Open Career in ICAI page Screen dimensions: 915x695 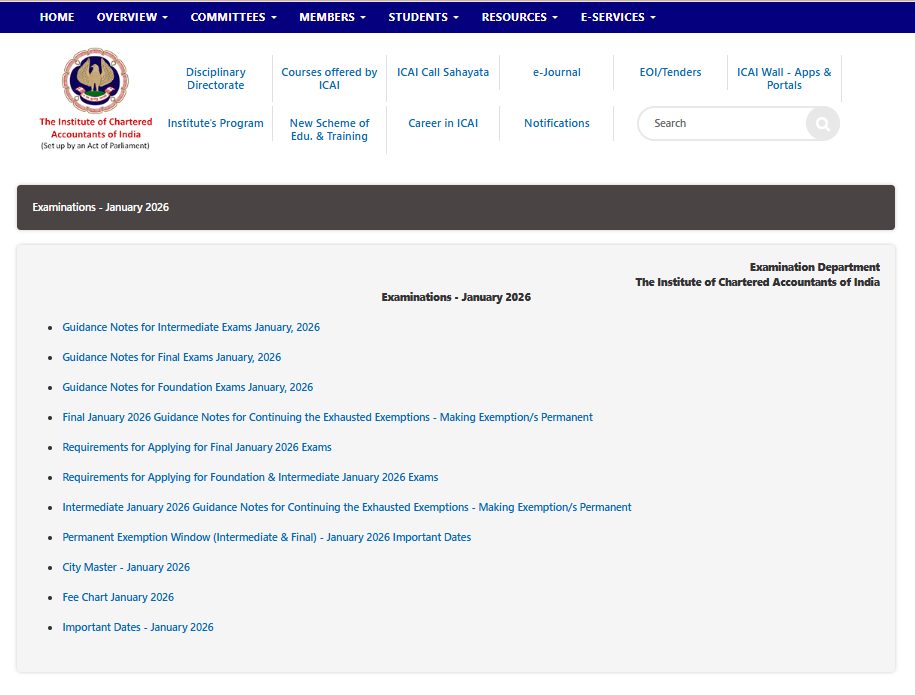(x=443, y=123)
